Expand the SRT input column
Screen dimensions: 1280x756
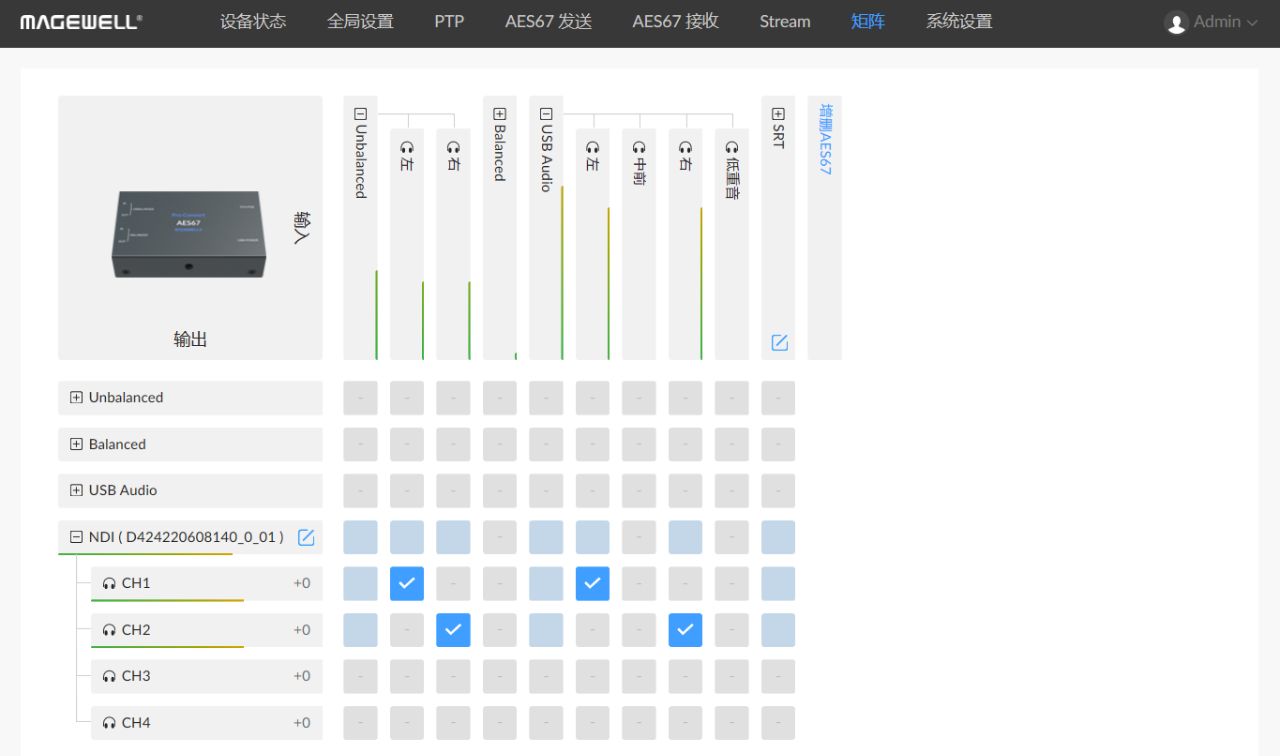[x=778, y=114]
